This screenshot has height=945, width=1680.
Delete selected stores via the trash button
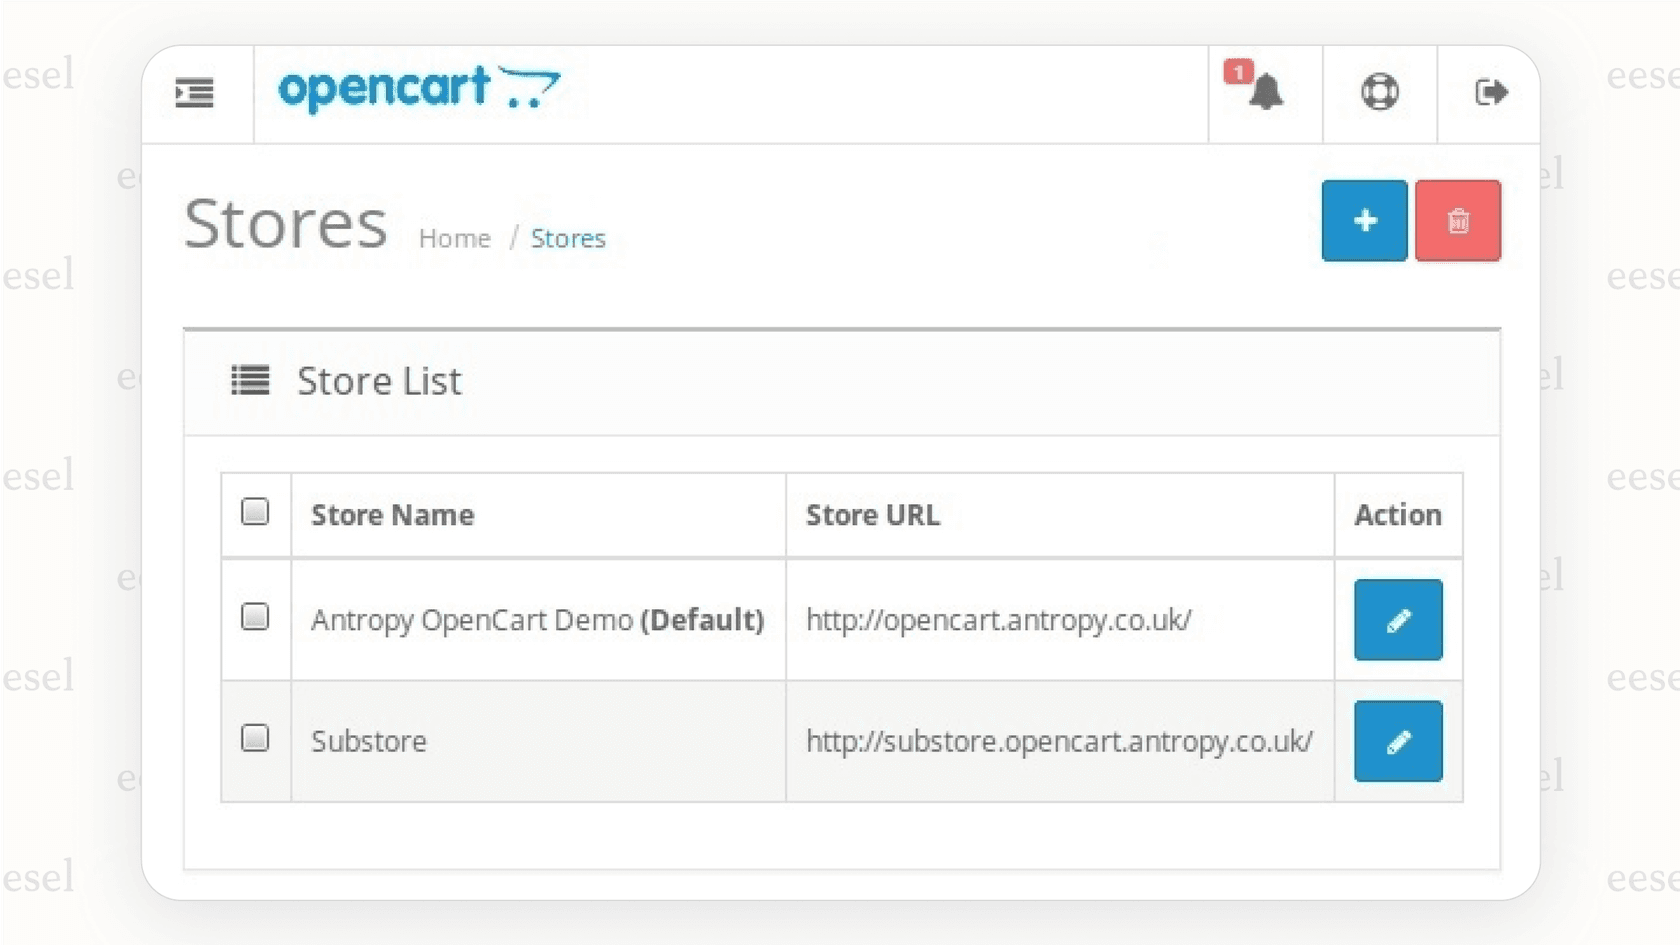click(x=1457, y=220)
